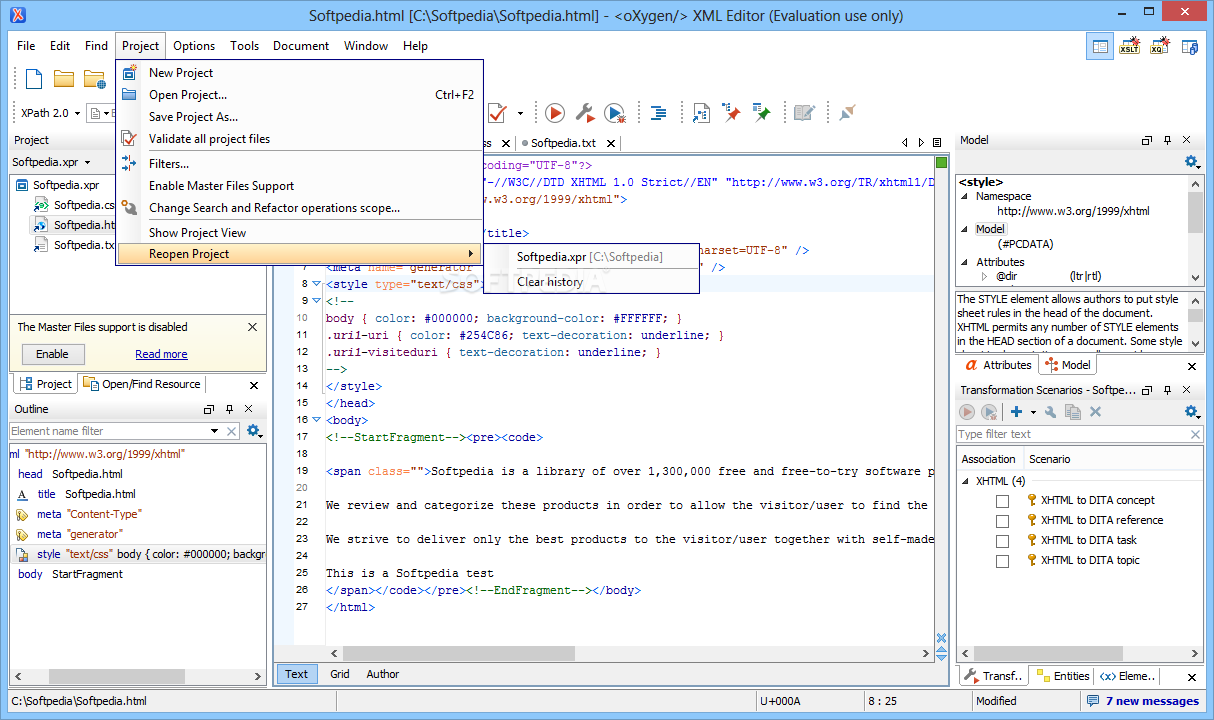The height and width of the screenshot is (720, 1214).
Task: Click the Element name filter field
Action: (109, 431)
